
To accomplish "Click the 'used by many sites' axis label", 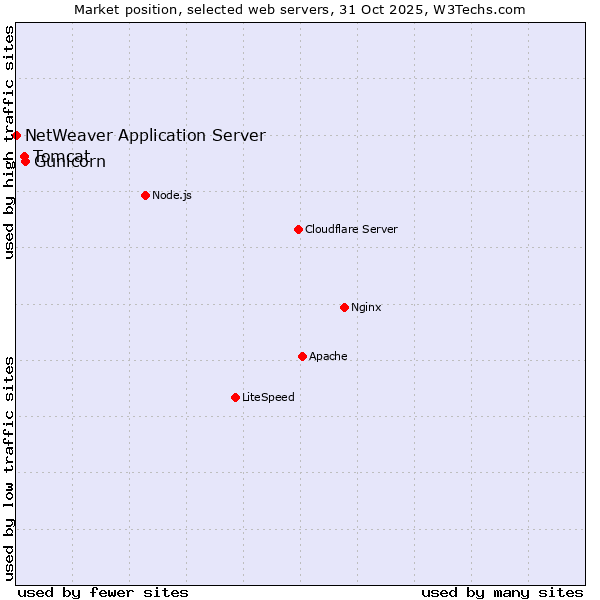I will click(502, 592).
